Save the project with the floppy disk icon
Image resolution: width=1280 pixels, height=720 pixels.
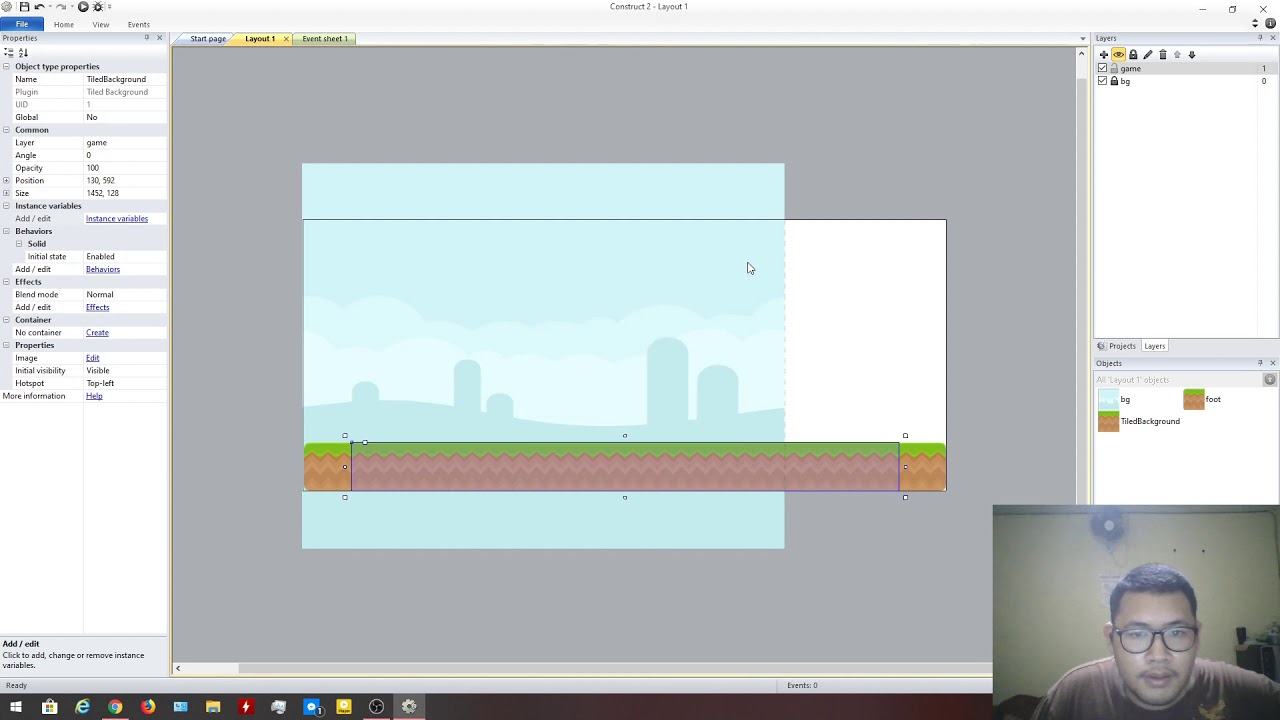[x=24, y=7]
